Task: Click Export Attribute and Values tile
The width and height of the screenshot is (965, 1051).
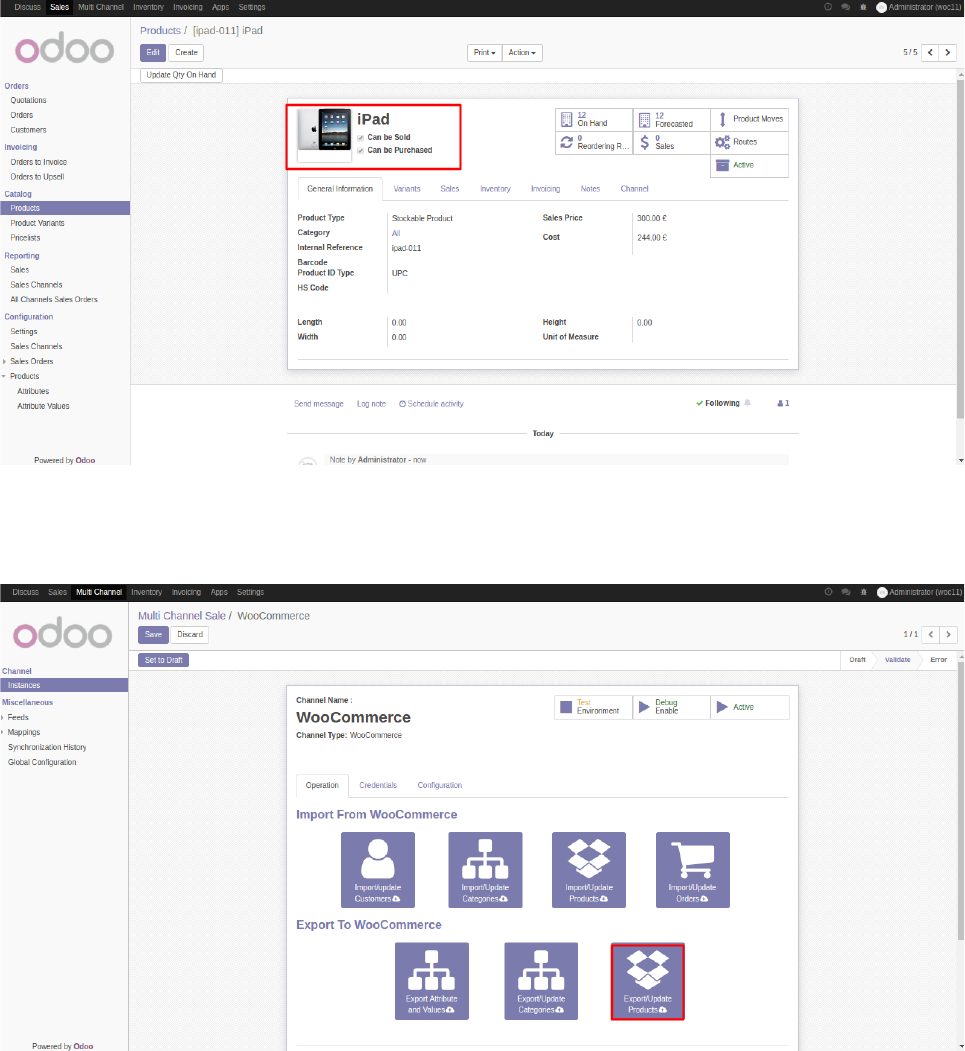Action: [x=432, y=981]
